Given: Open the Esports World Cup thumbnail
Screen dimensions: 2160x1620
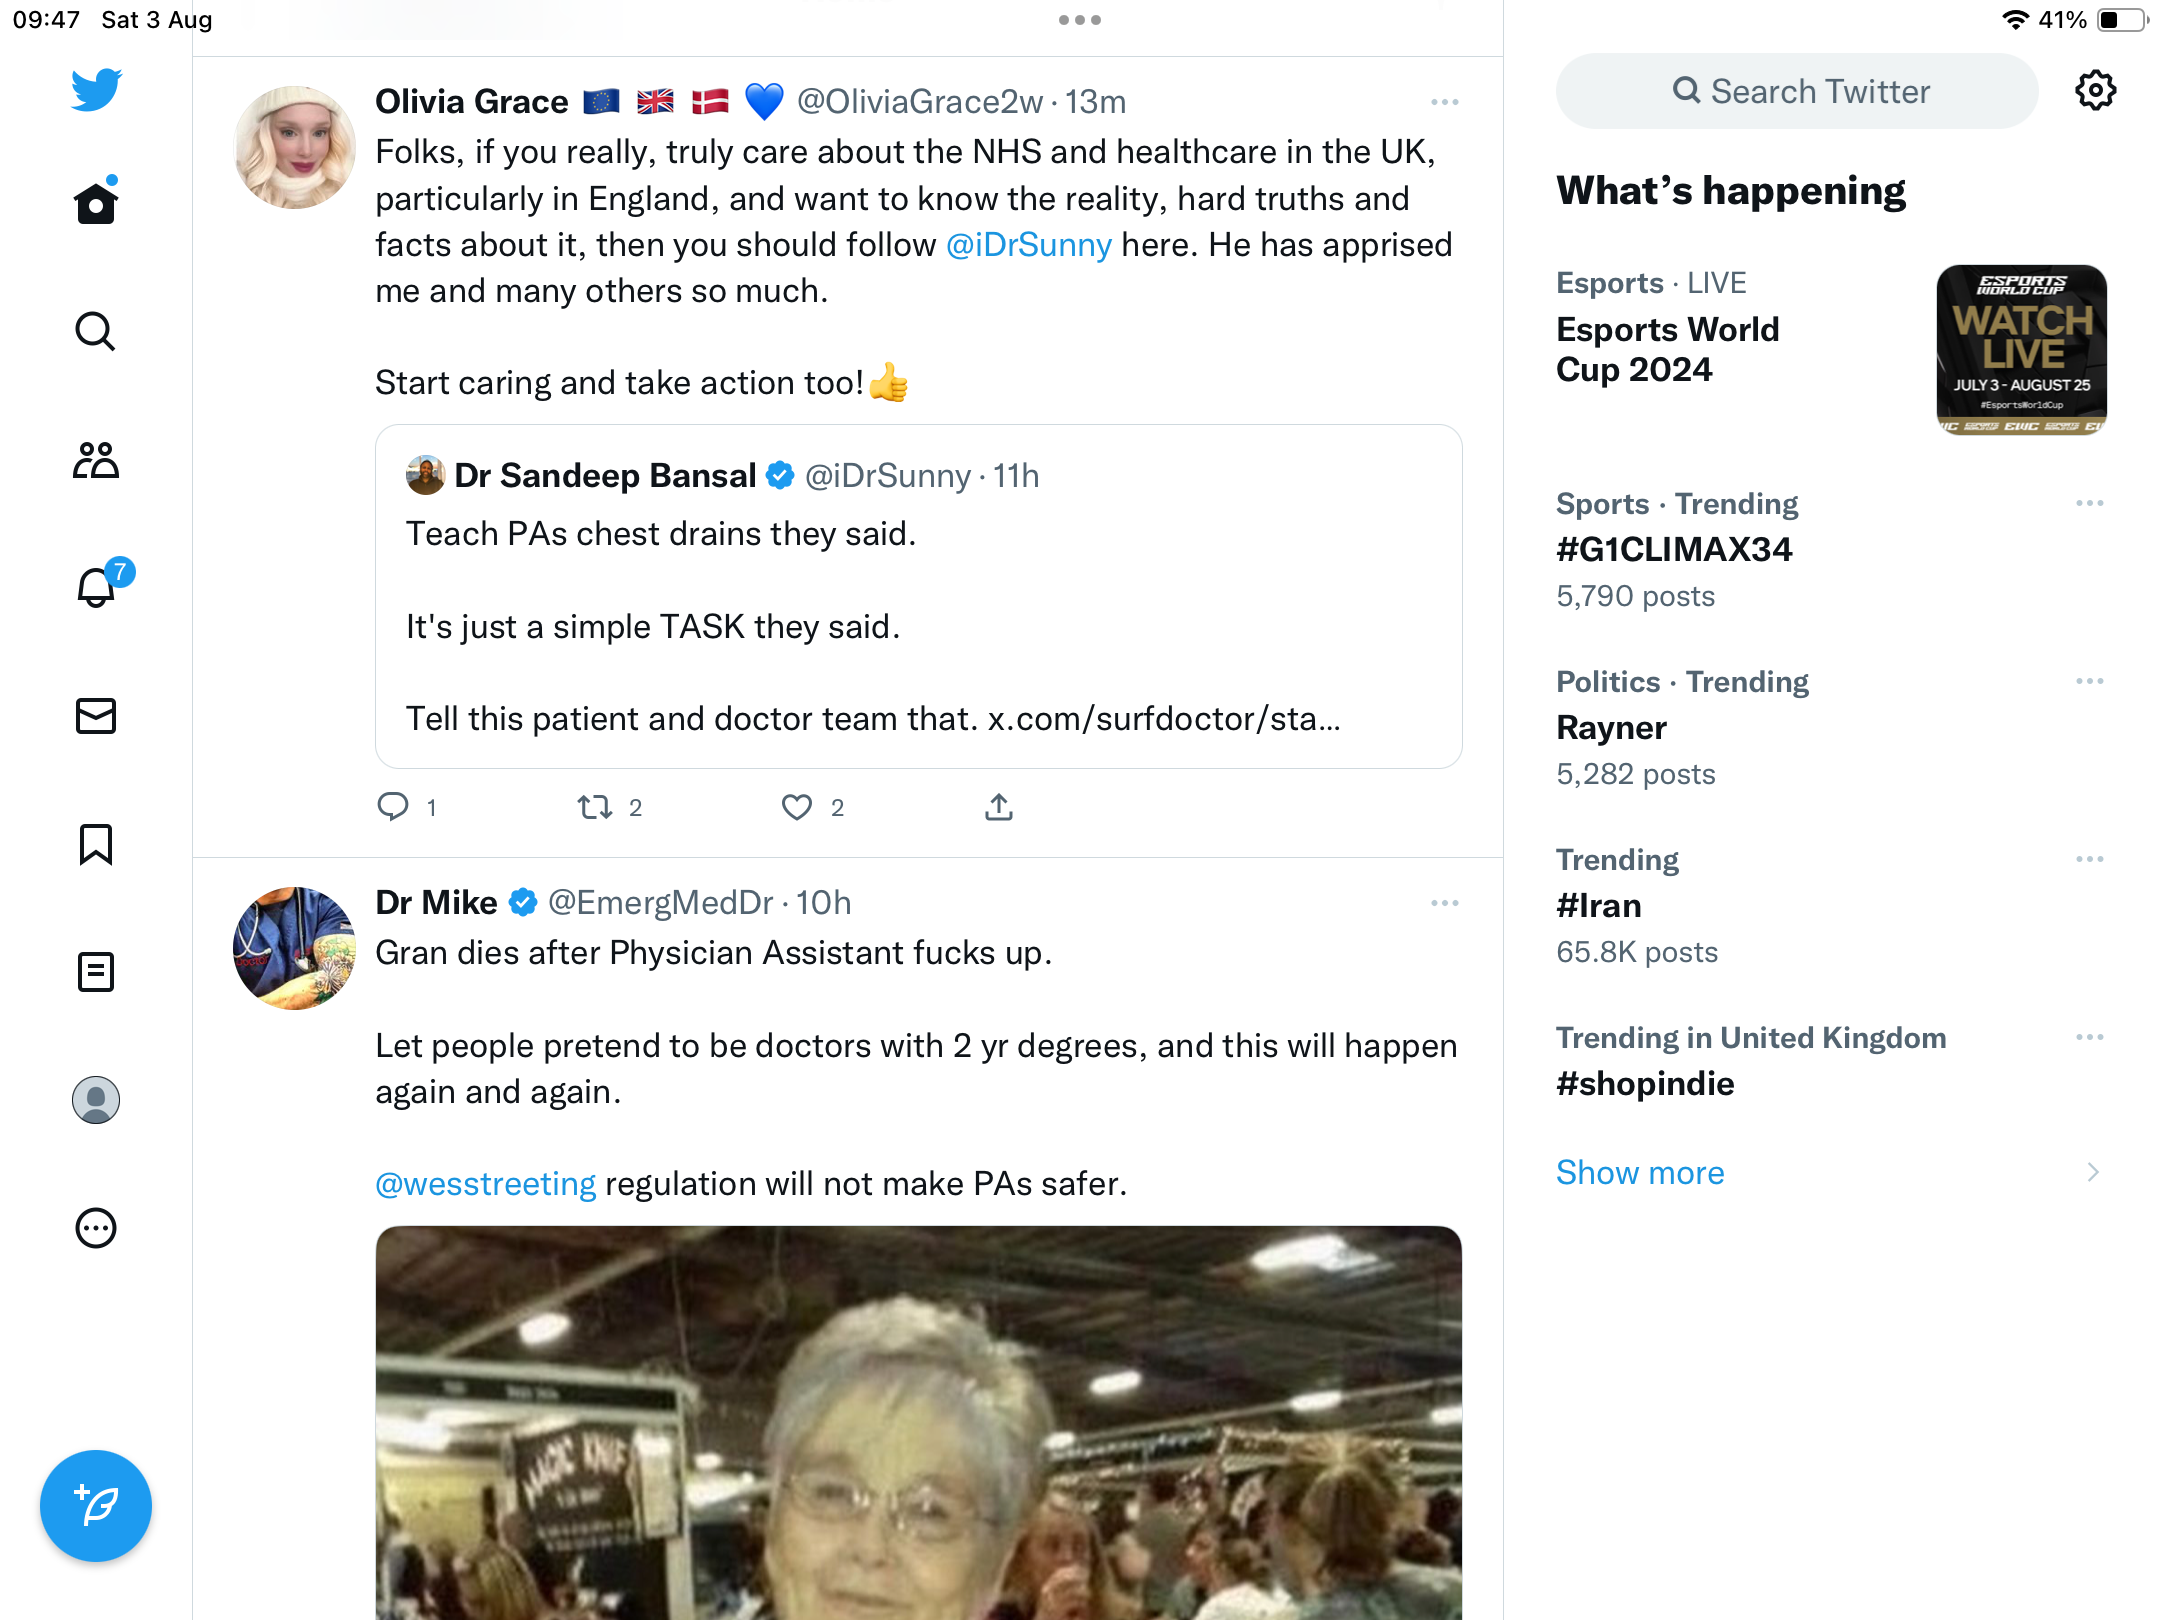Looking at the screenshot, I should pyautogui.click(x=2022, y=350).
